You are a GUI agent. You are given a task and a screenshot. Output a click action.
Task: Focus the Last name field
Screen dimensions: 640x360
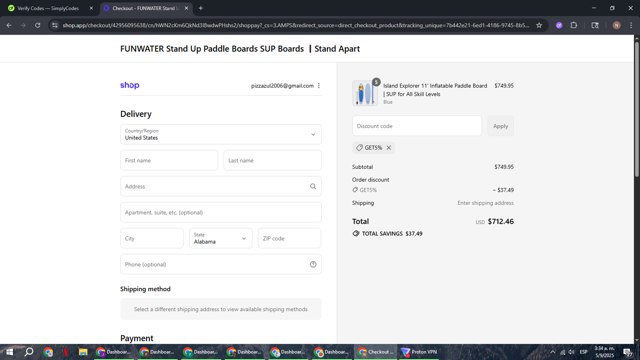(272, 160)
